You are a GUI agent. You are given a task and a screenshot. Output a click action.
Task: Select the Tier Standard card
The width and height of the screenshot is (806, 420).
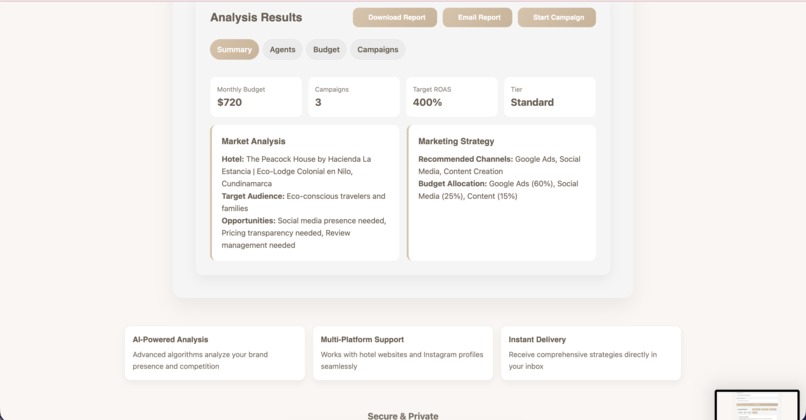(x=550, y=97)
